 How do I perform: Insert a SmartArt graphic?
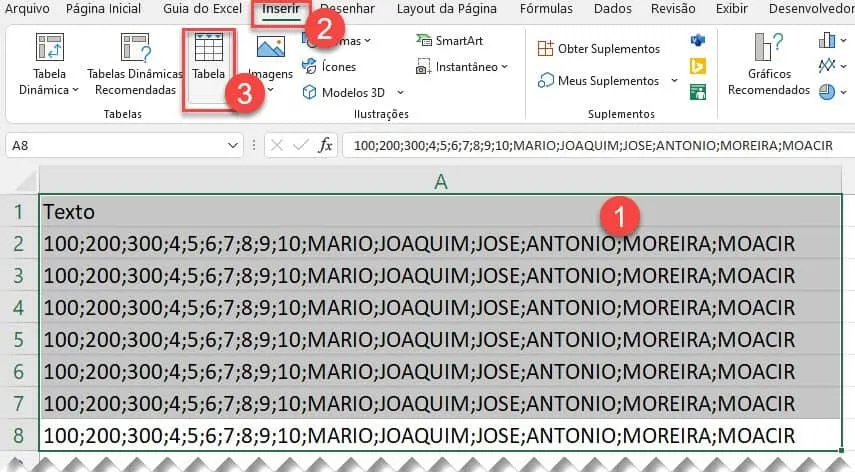click(449, 40)
